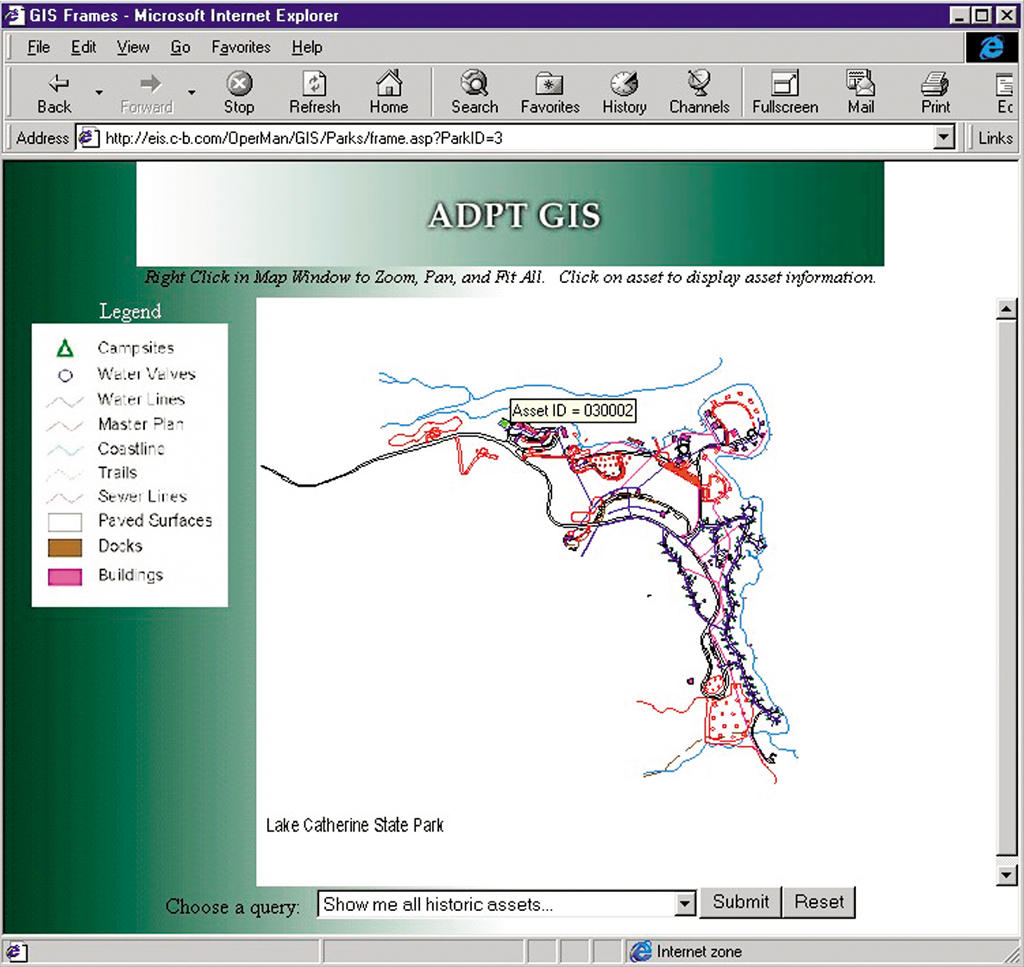The image size is (1024, 967).
Task: Click the Sewer Lines legend symbol
Action: tap(65, 498)
